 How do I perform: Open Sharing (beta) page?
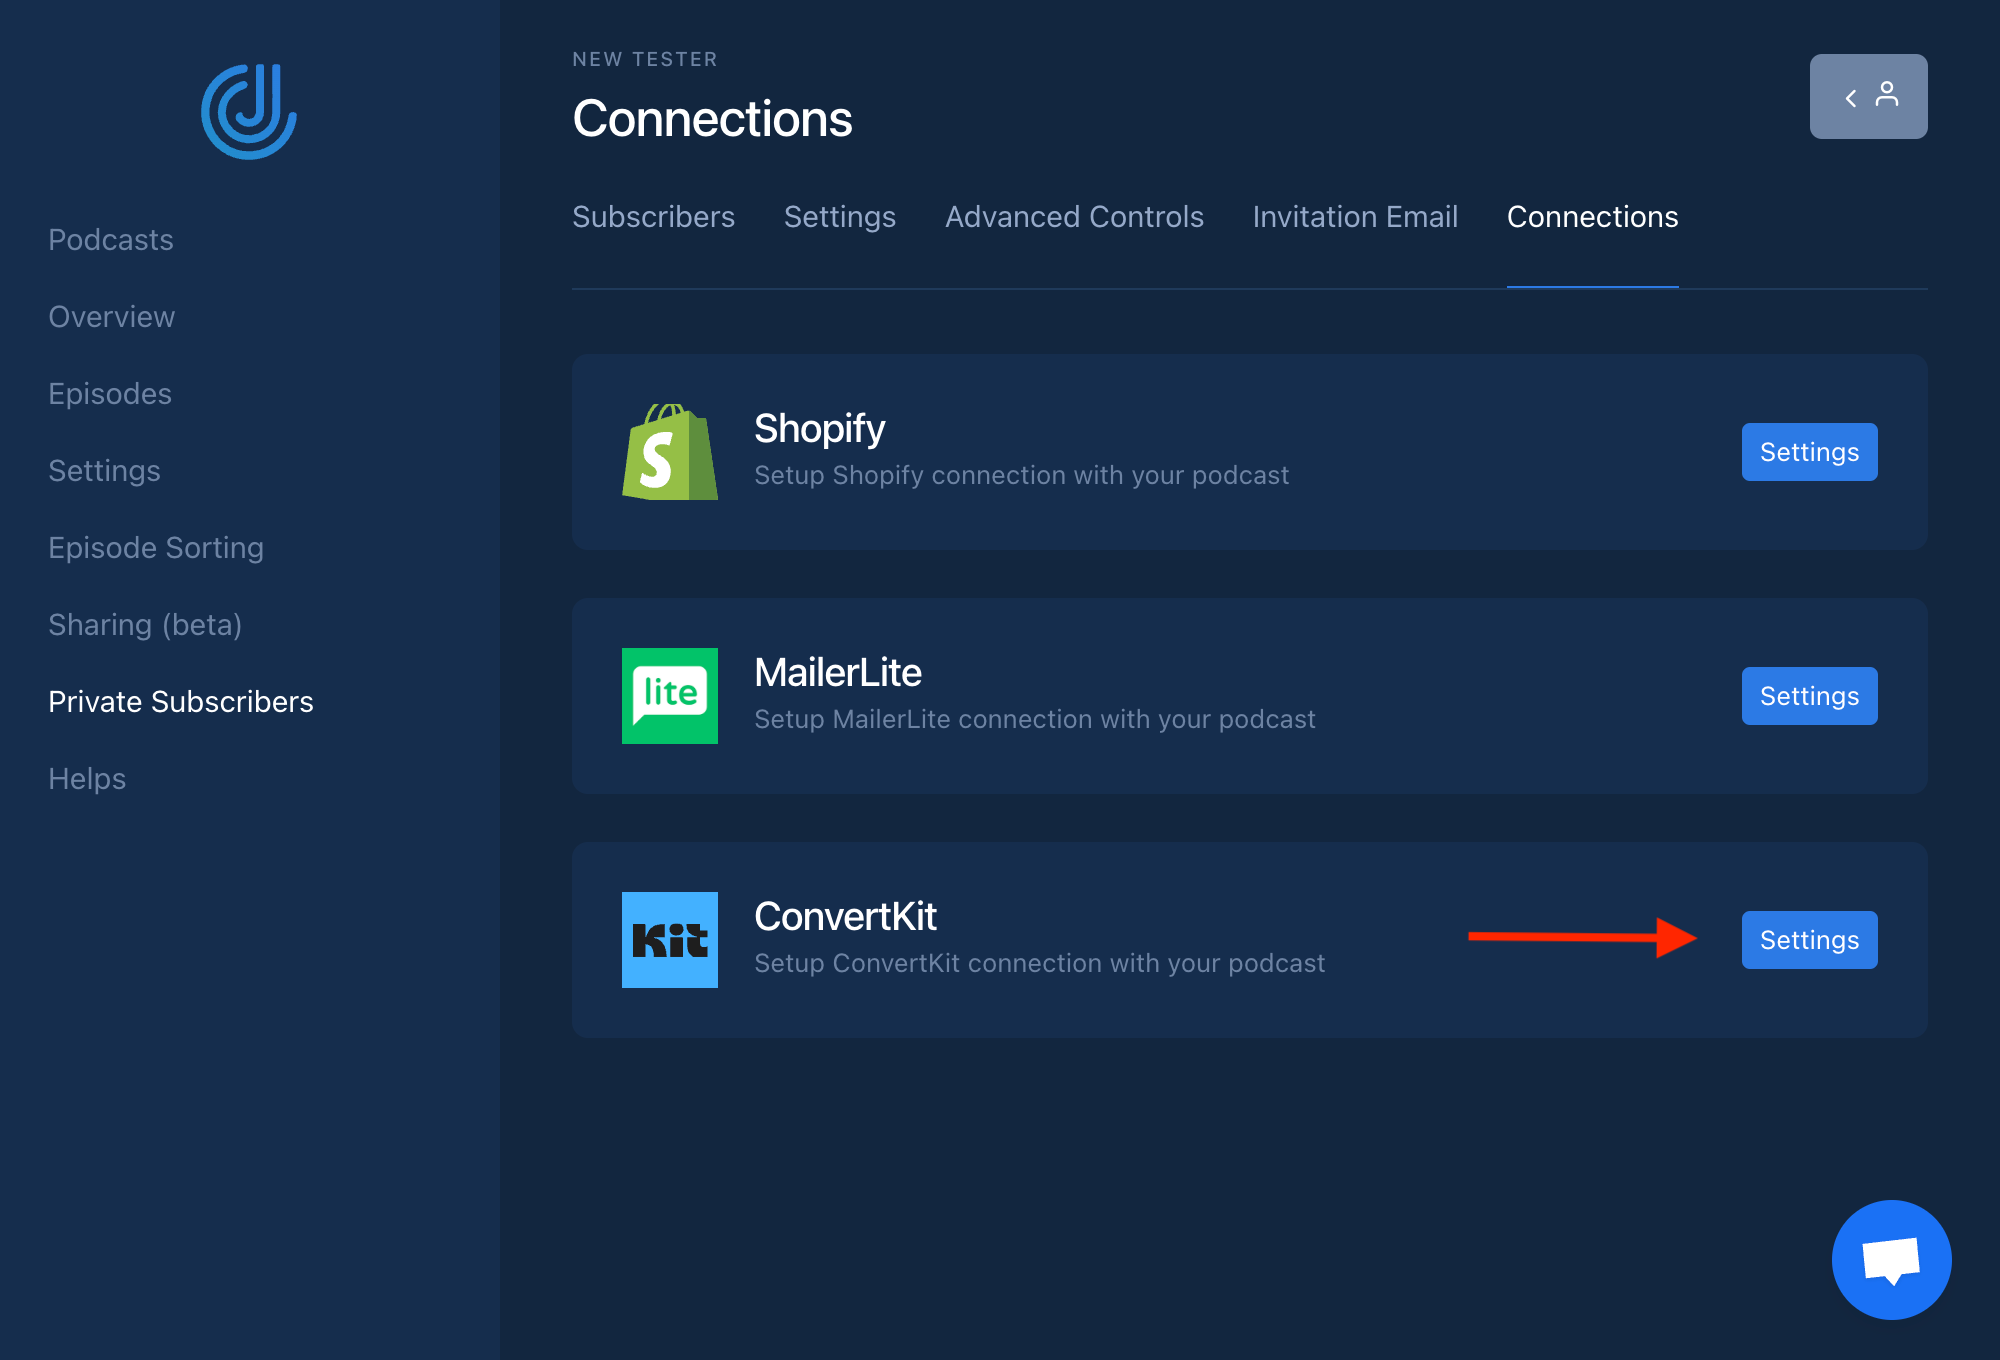coord(145,625)
